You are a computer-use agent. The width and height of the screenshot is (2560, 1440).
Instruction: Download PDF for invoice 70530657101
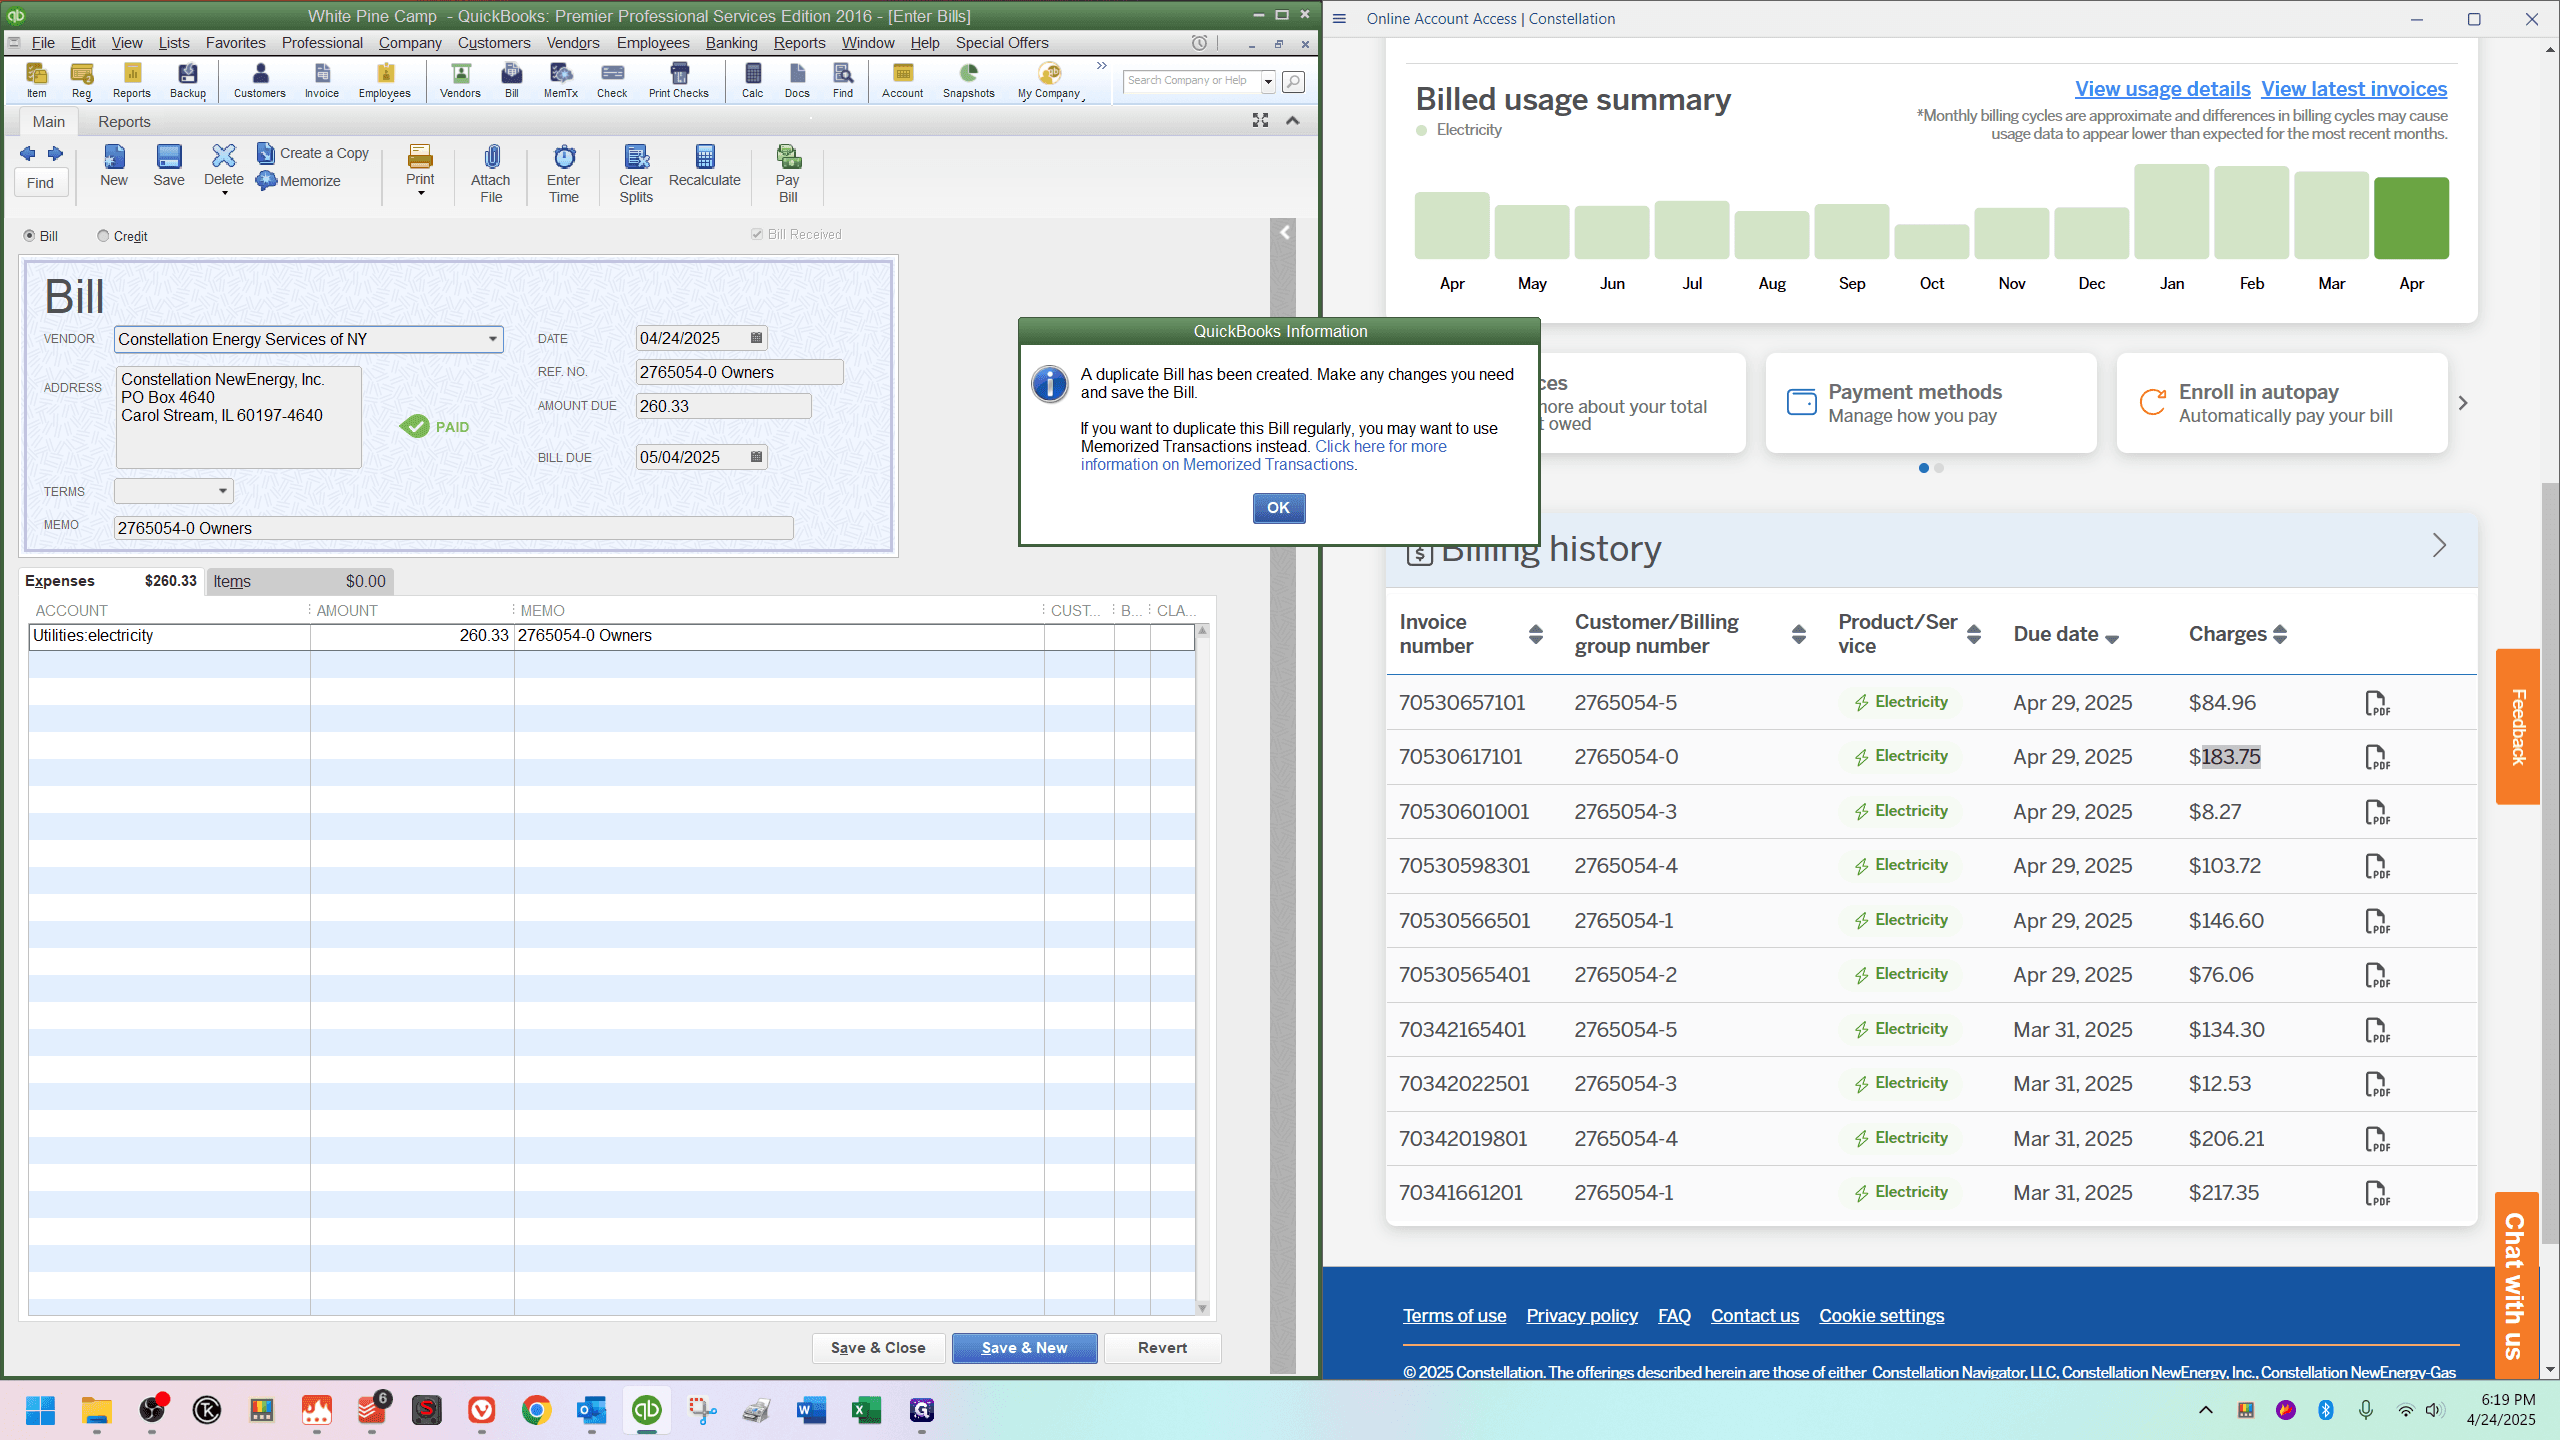point(2377,703)
